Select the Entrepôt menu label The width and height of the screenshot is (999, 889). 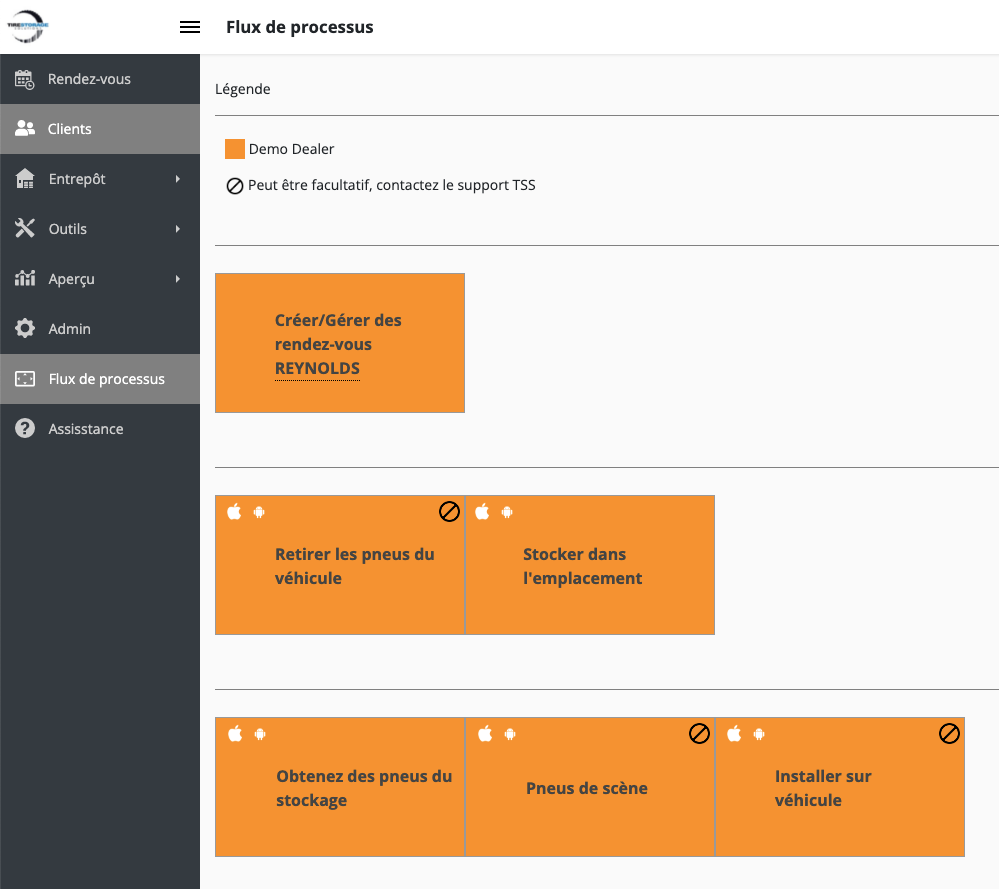[77, 179]
